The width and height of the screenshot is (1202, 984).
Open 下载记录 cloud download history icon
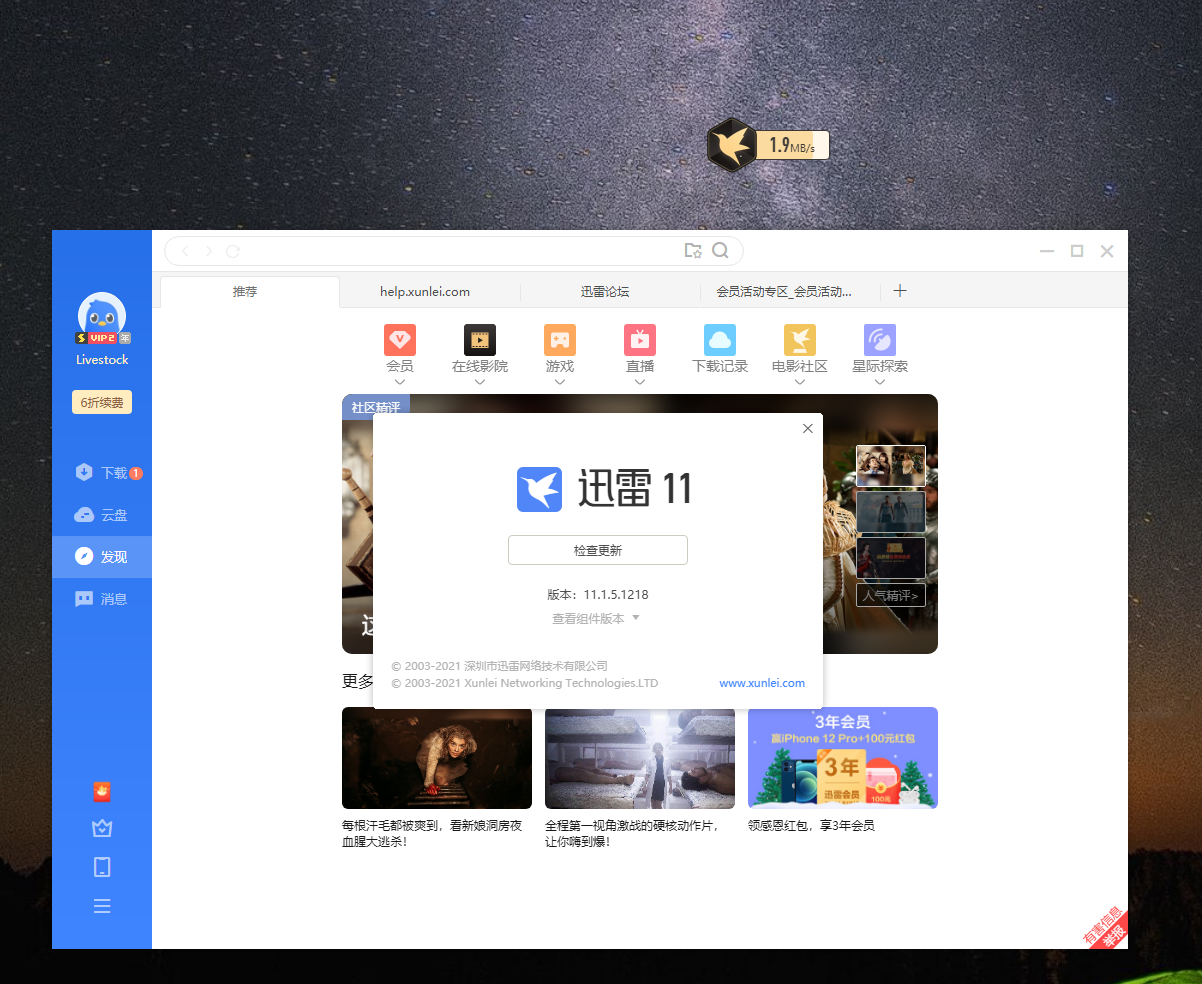click(x=720, y=340)
